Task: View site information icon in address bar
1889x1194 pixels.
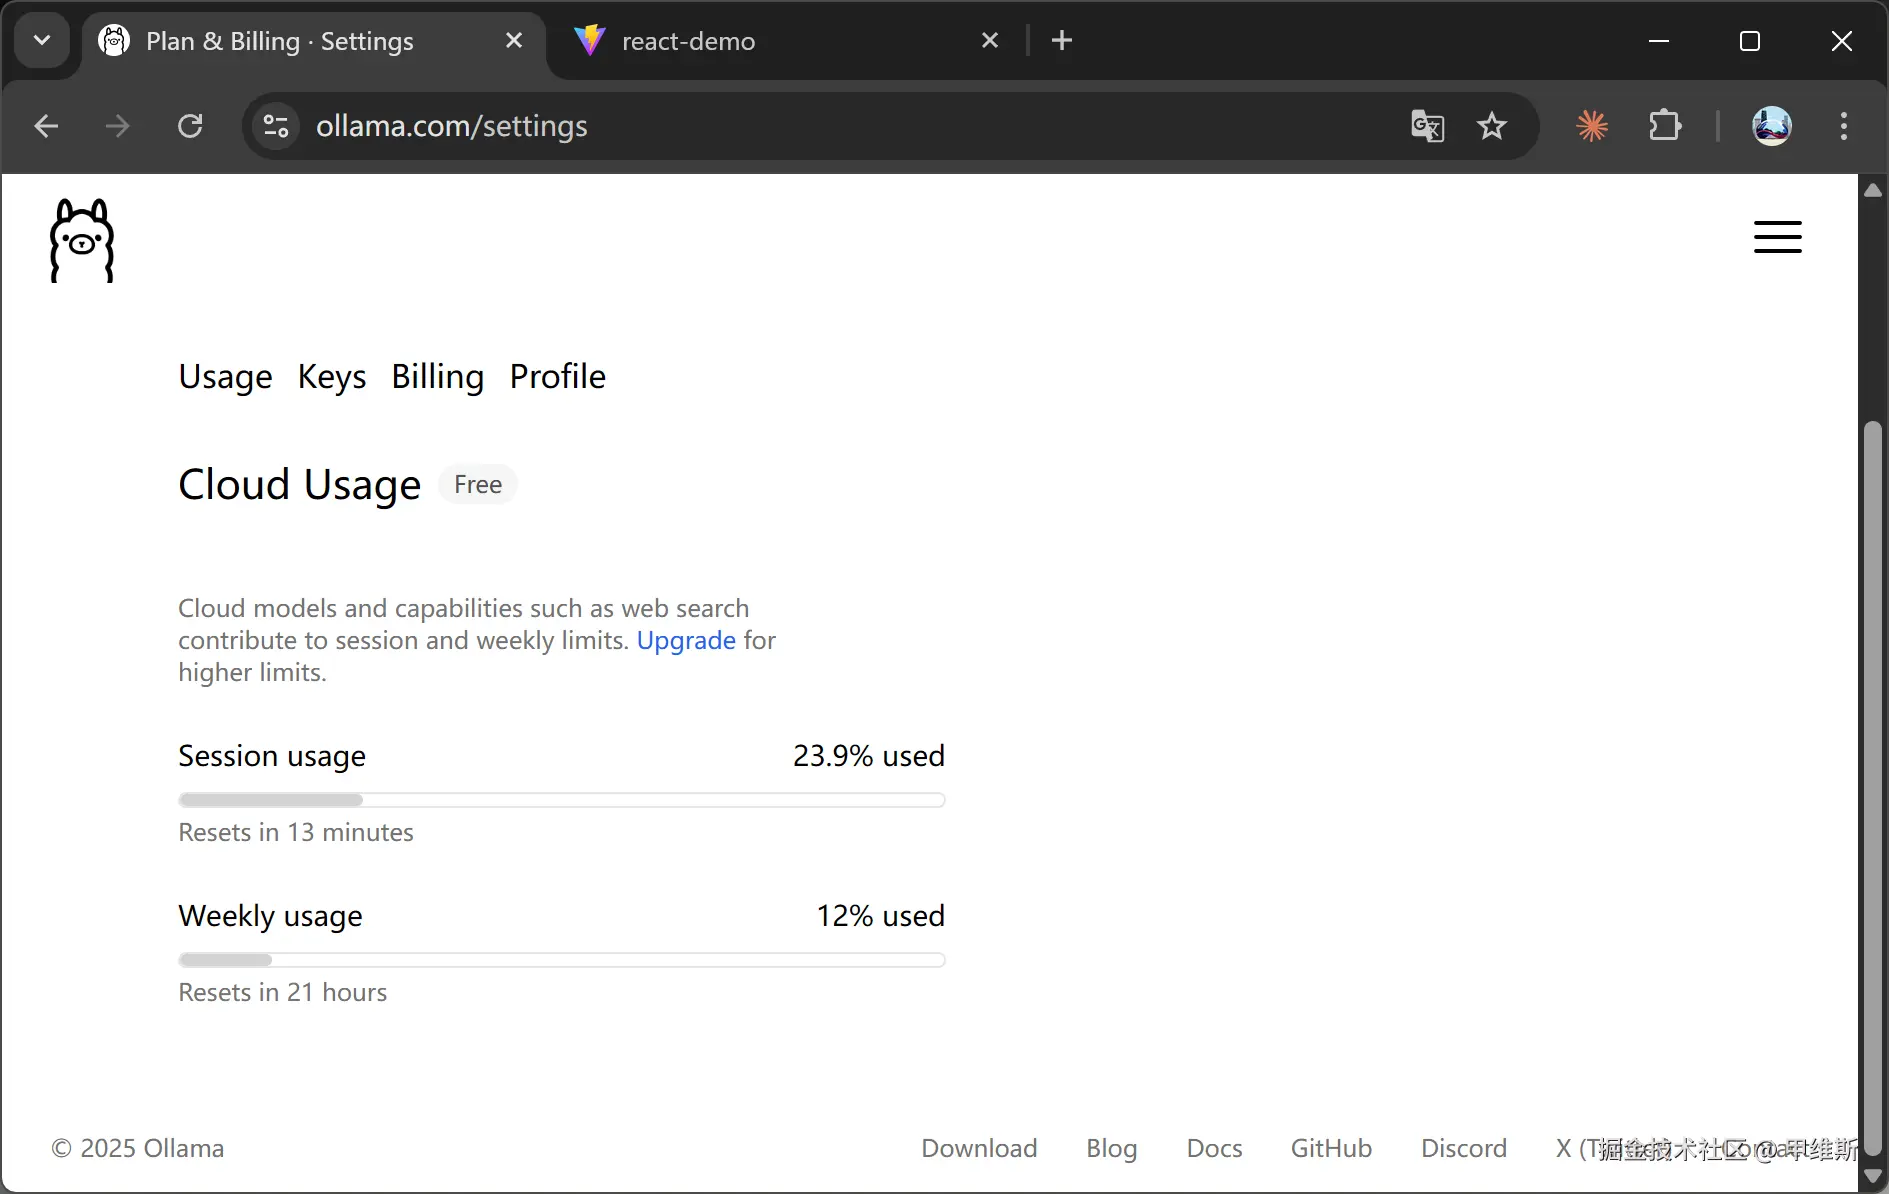Action: pos(276,126)
